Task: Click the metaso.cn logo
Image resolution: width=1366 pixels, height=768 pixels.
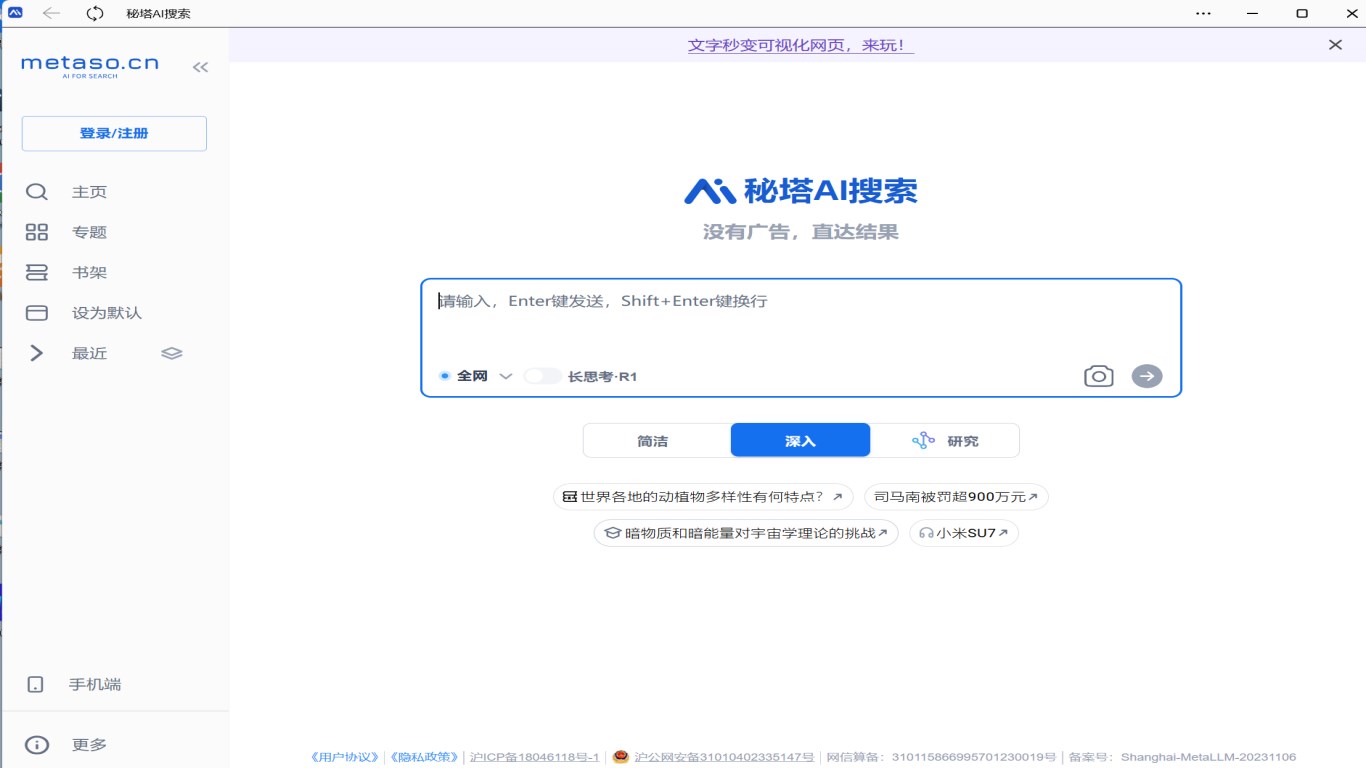Action: pyautogui.click(x=90, y=65)
